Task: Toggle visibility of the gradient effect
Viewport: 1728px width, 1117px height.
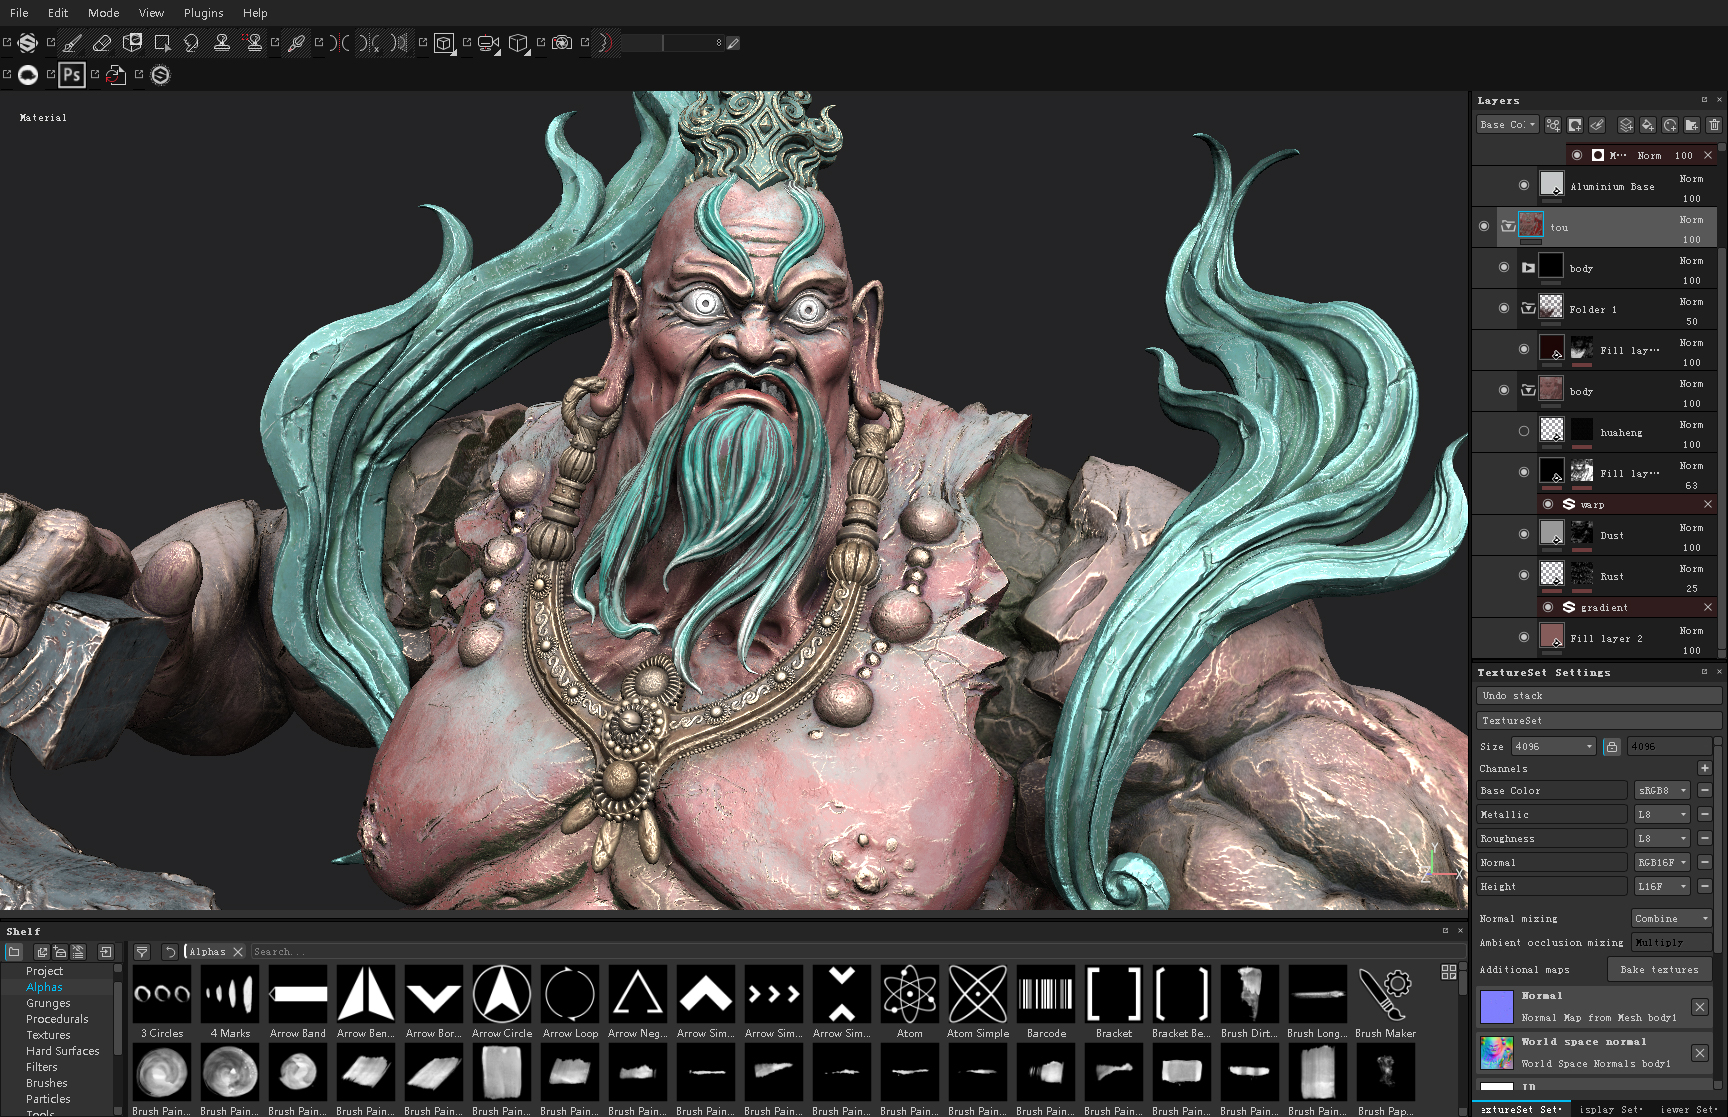Action: [x=1548, y=607]
